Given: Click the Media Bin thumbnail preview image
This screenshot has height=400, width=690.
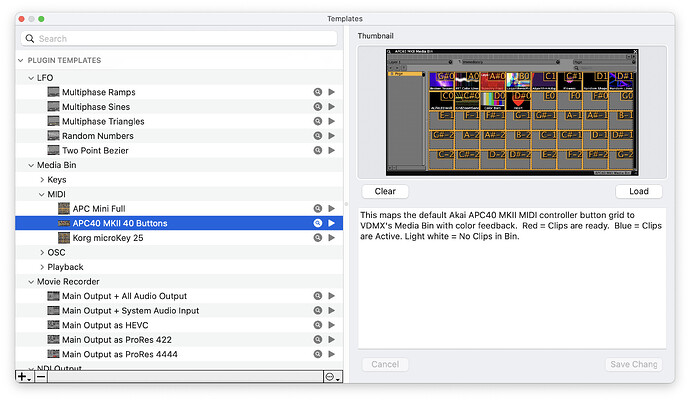Looking at the screenshot, I should [x=512, y=112].
